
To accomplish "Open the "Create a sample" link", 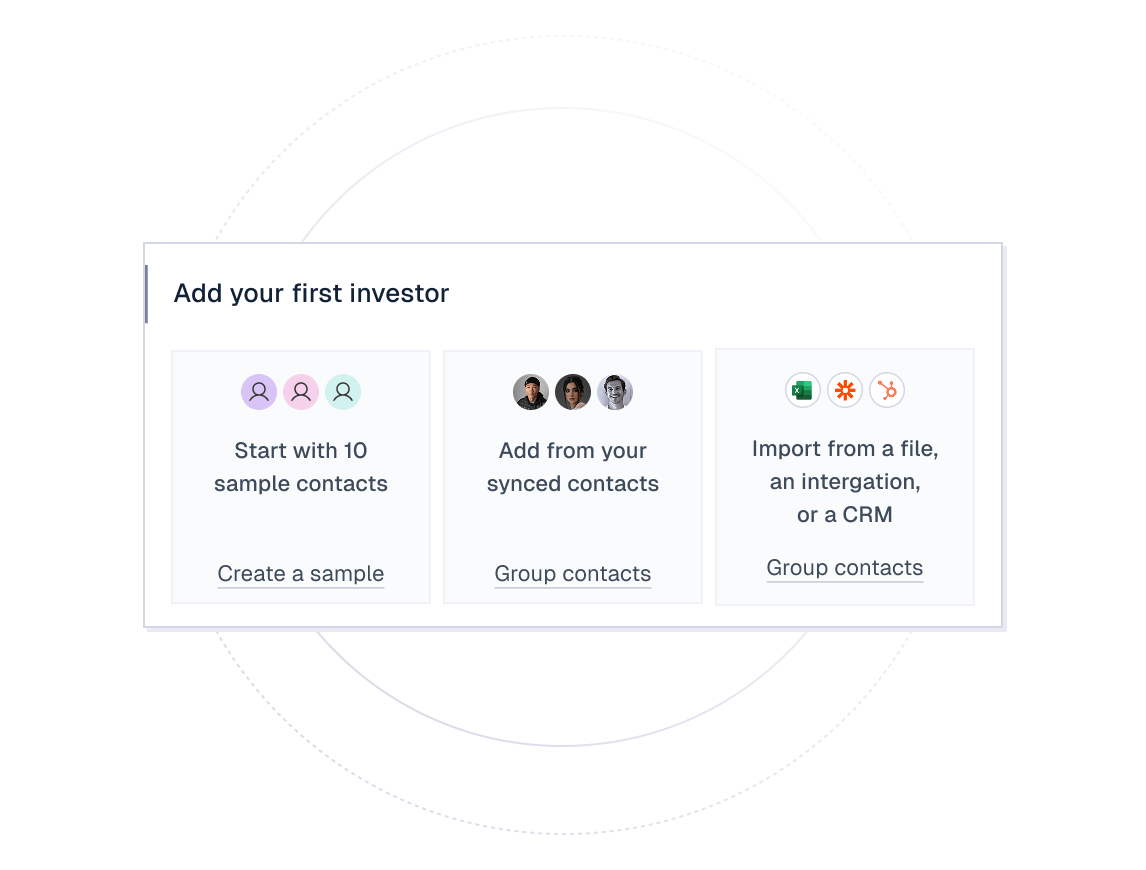I will [x=301, y=574].
